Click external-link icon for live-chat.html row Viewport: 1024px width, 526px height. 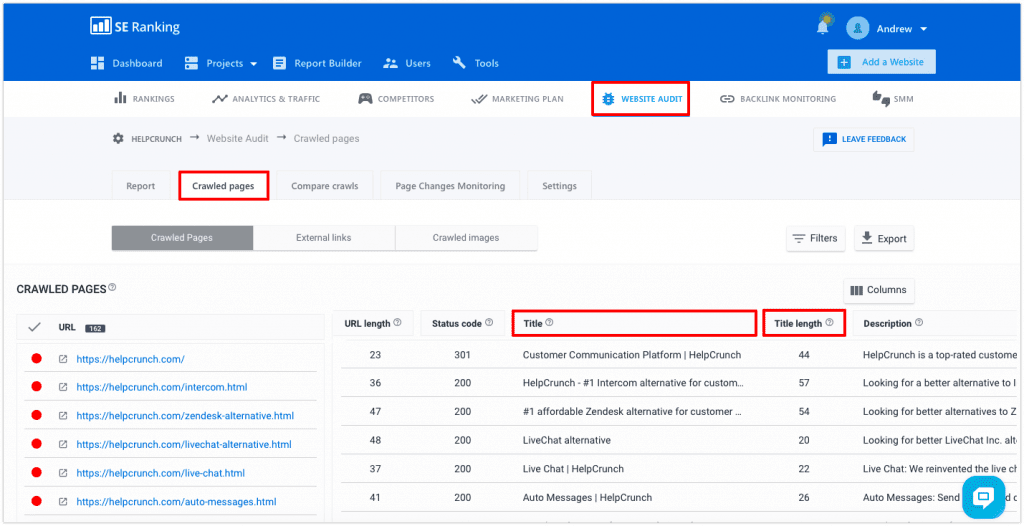pos(63,473)
